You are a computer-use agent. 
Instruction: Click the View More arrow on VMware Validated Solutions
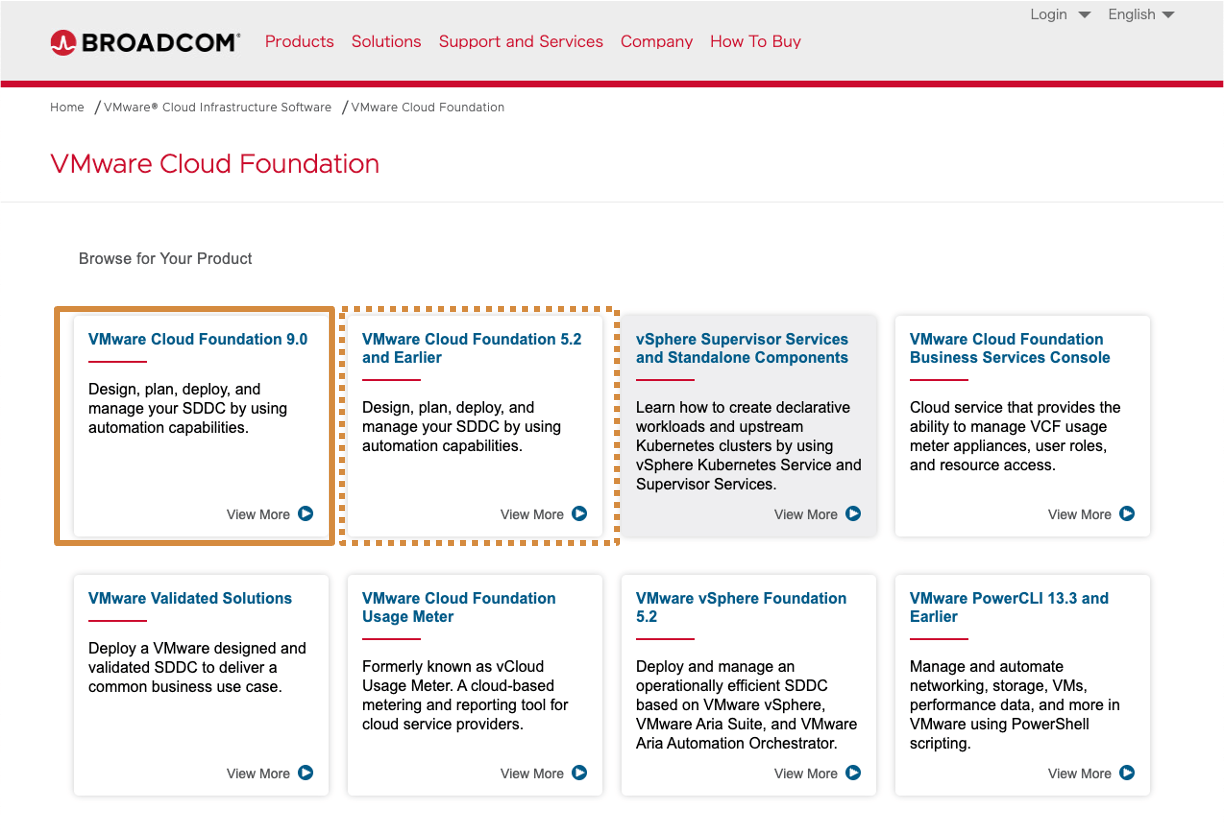[x=308, y=773]
